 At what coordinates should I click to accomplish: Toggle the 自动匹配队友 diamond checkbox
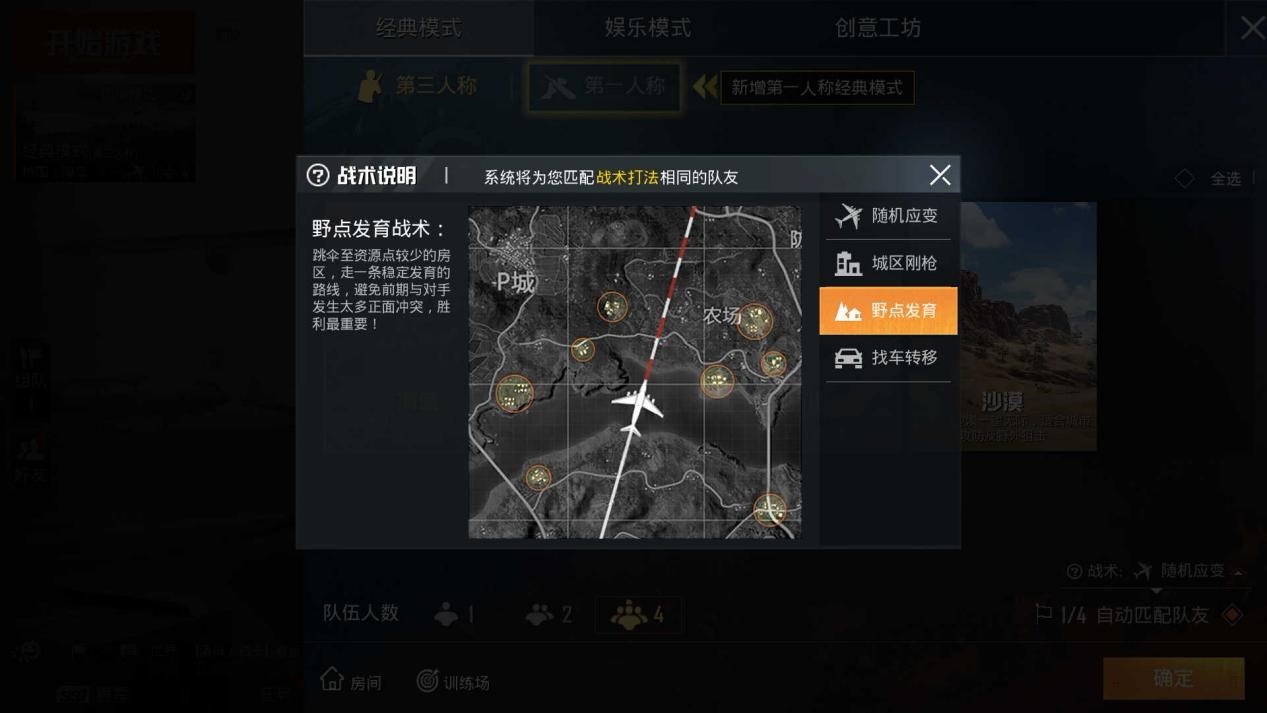[1232, 615]
